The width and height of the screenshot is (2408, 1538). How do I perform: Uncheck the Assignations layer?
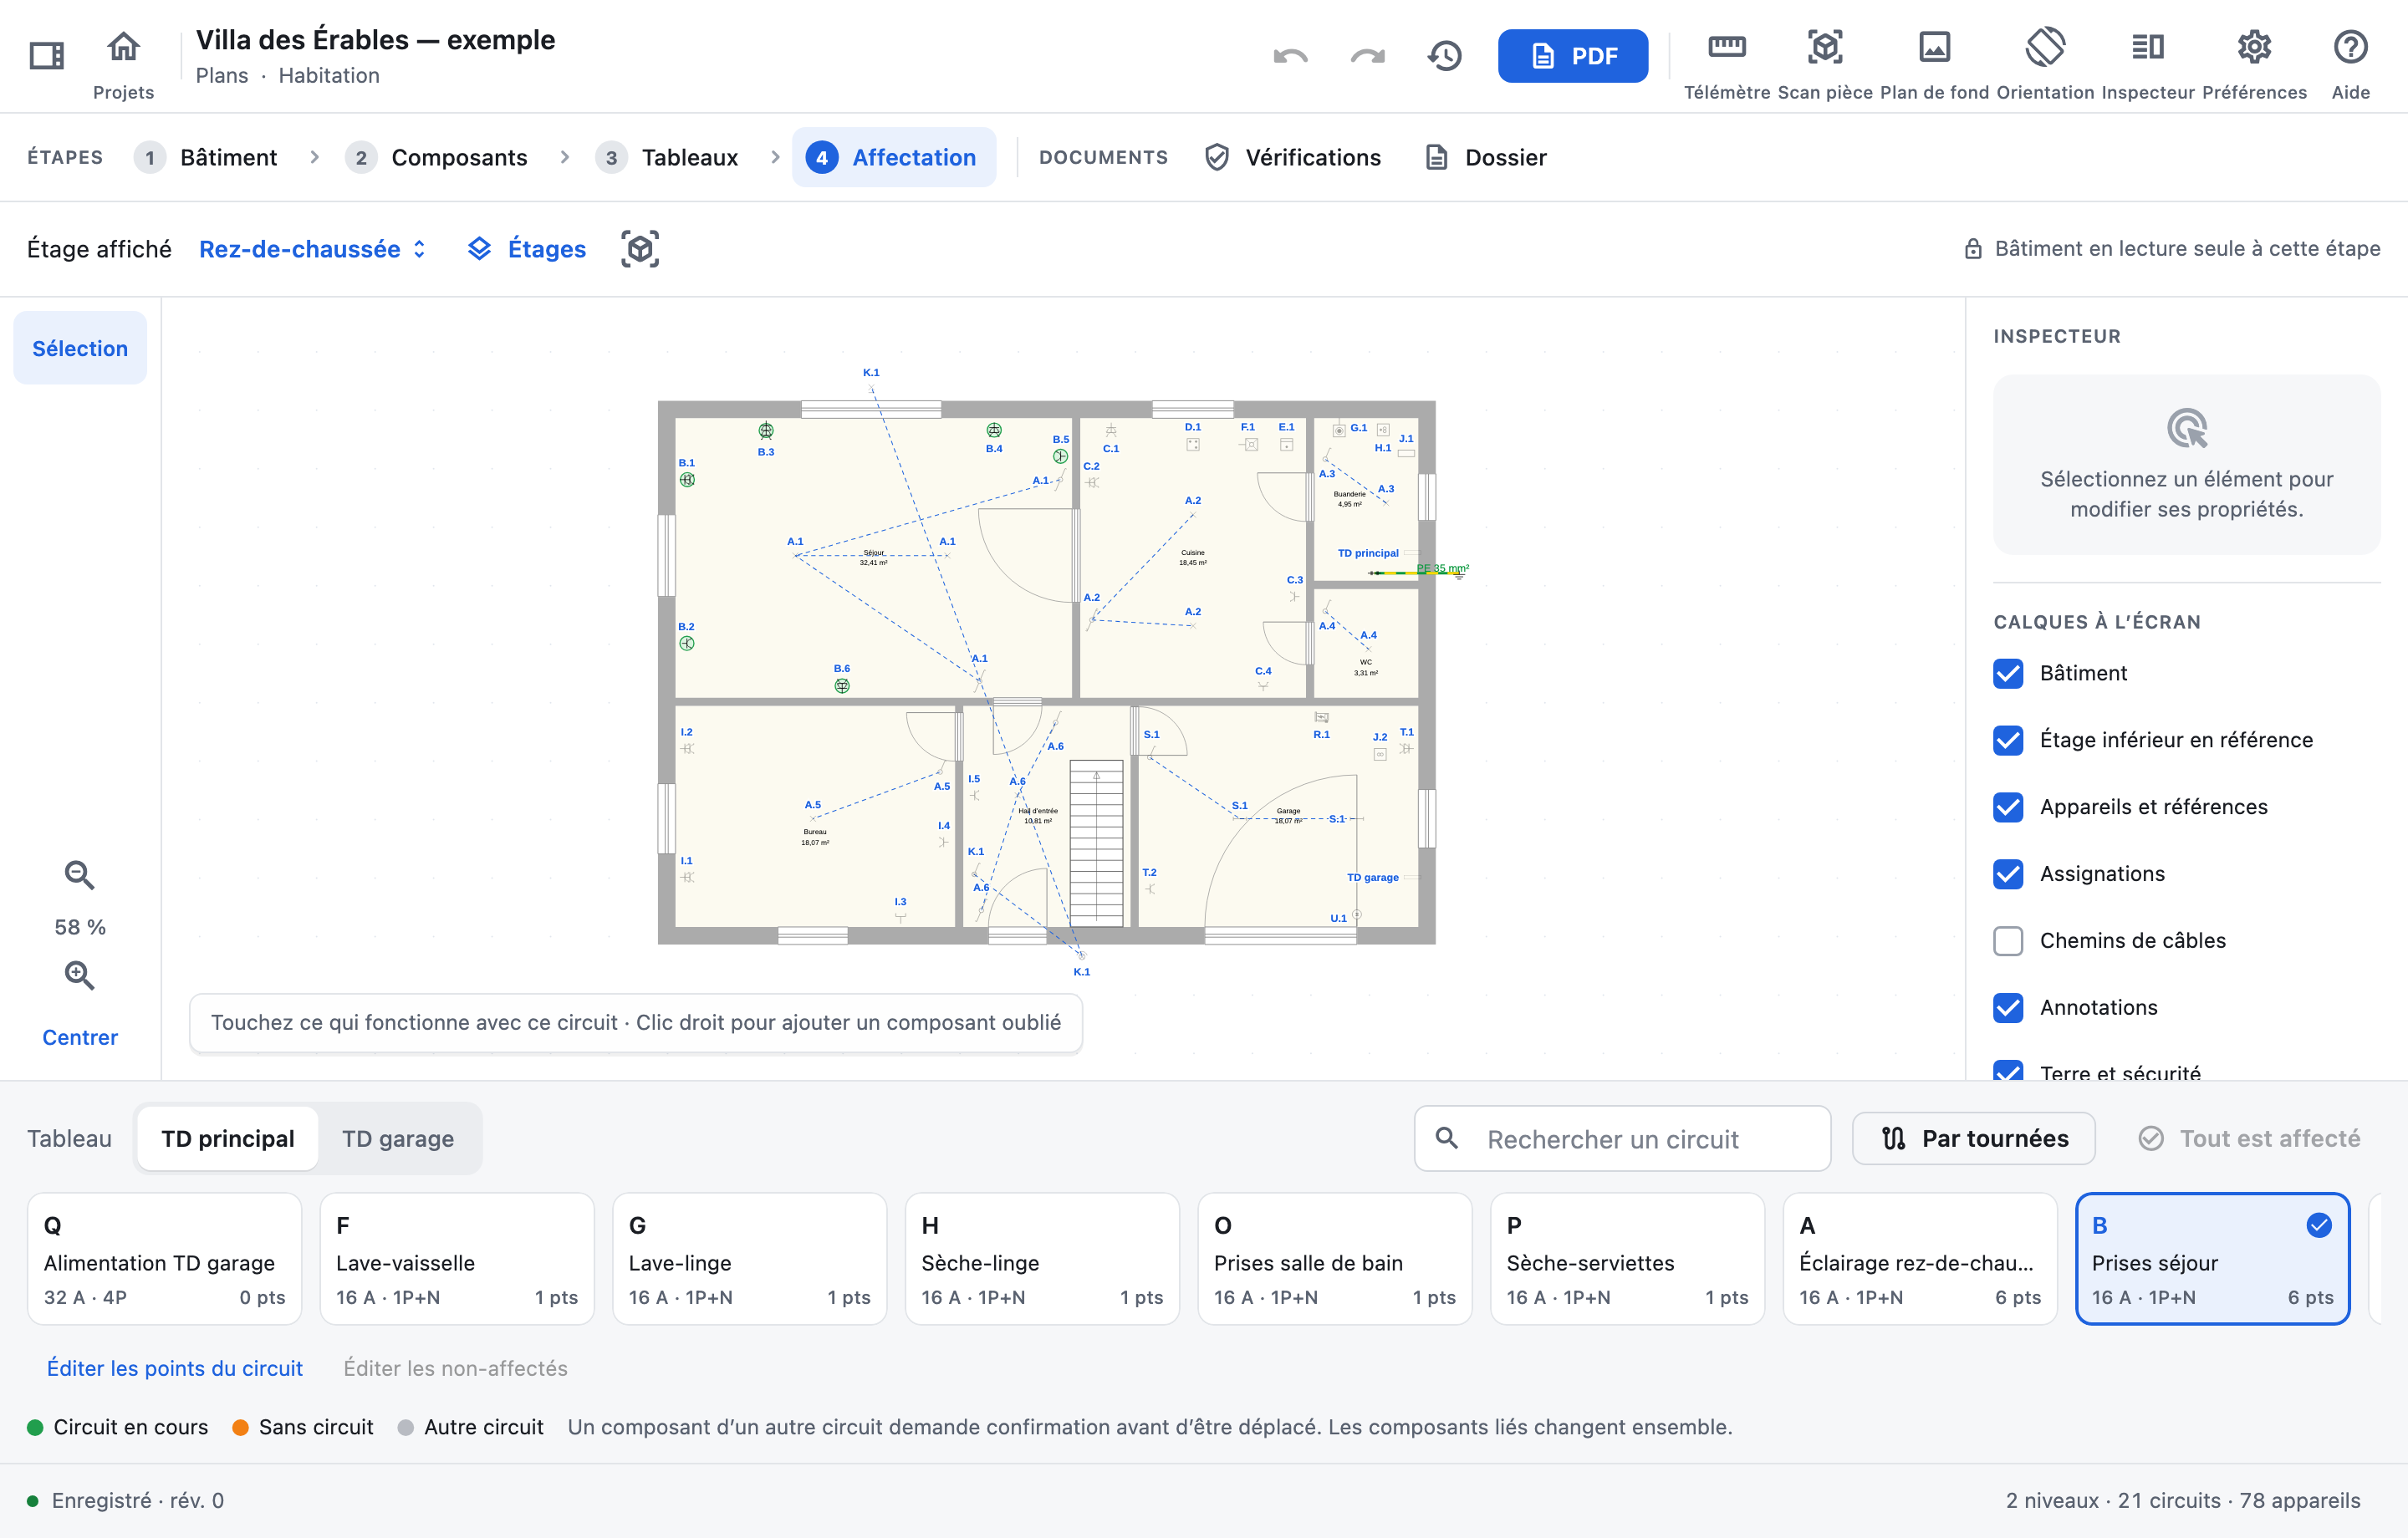pos(2008,874)
